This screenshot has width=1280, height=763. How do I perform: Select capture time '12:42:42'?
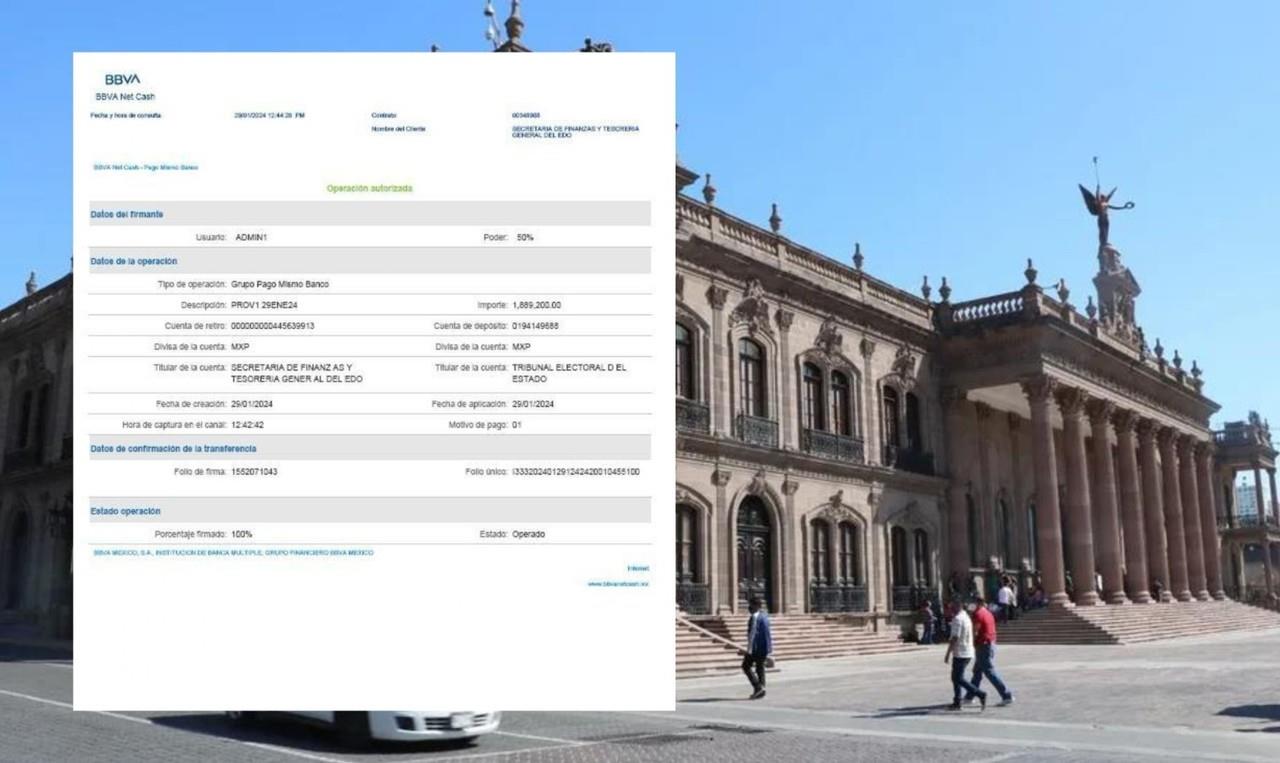(x=247, y=425)
